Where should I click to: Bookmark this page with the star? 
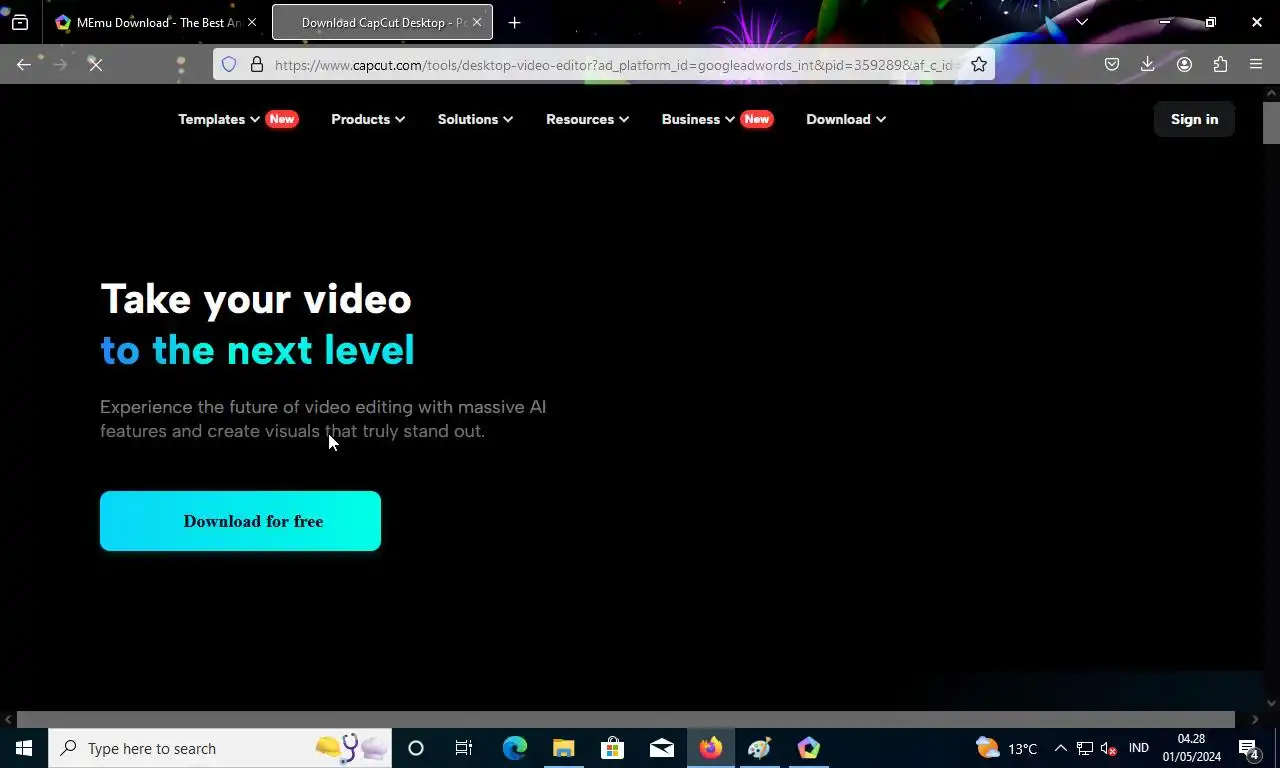click(979, 64)
